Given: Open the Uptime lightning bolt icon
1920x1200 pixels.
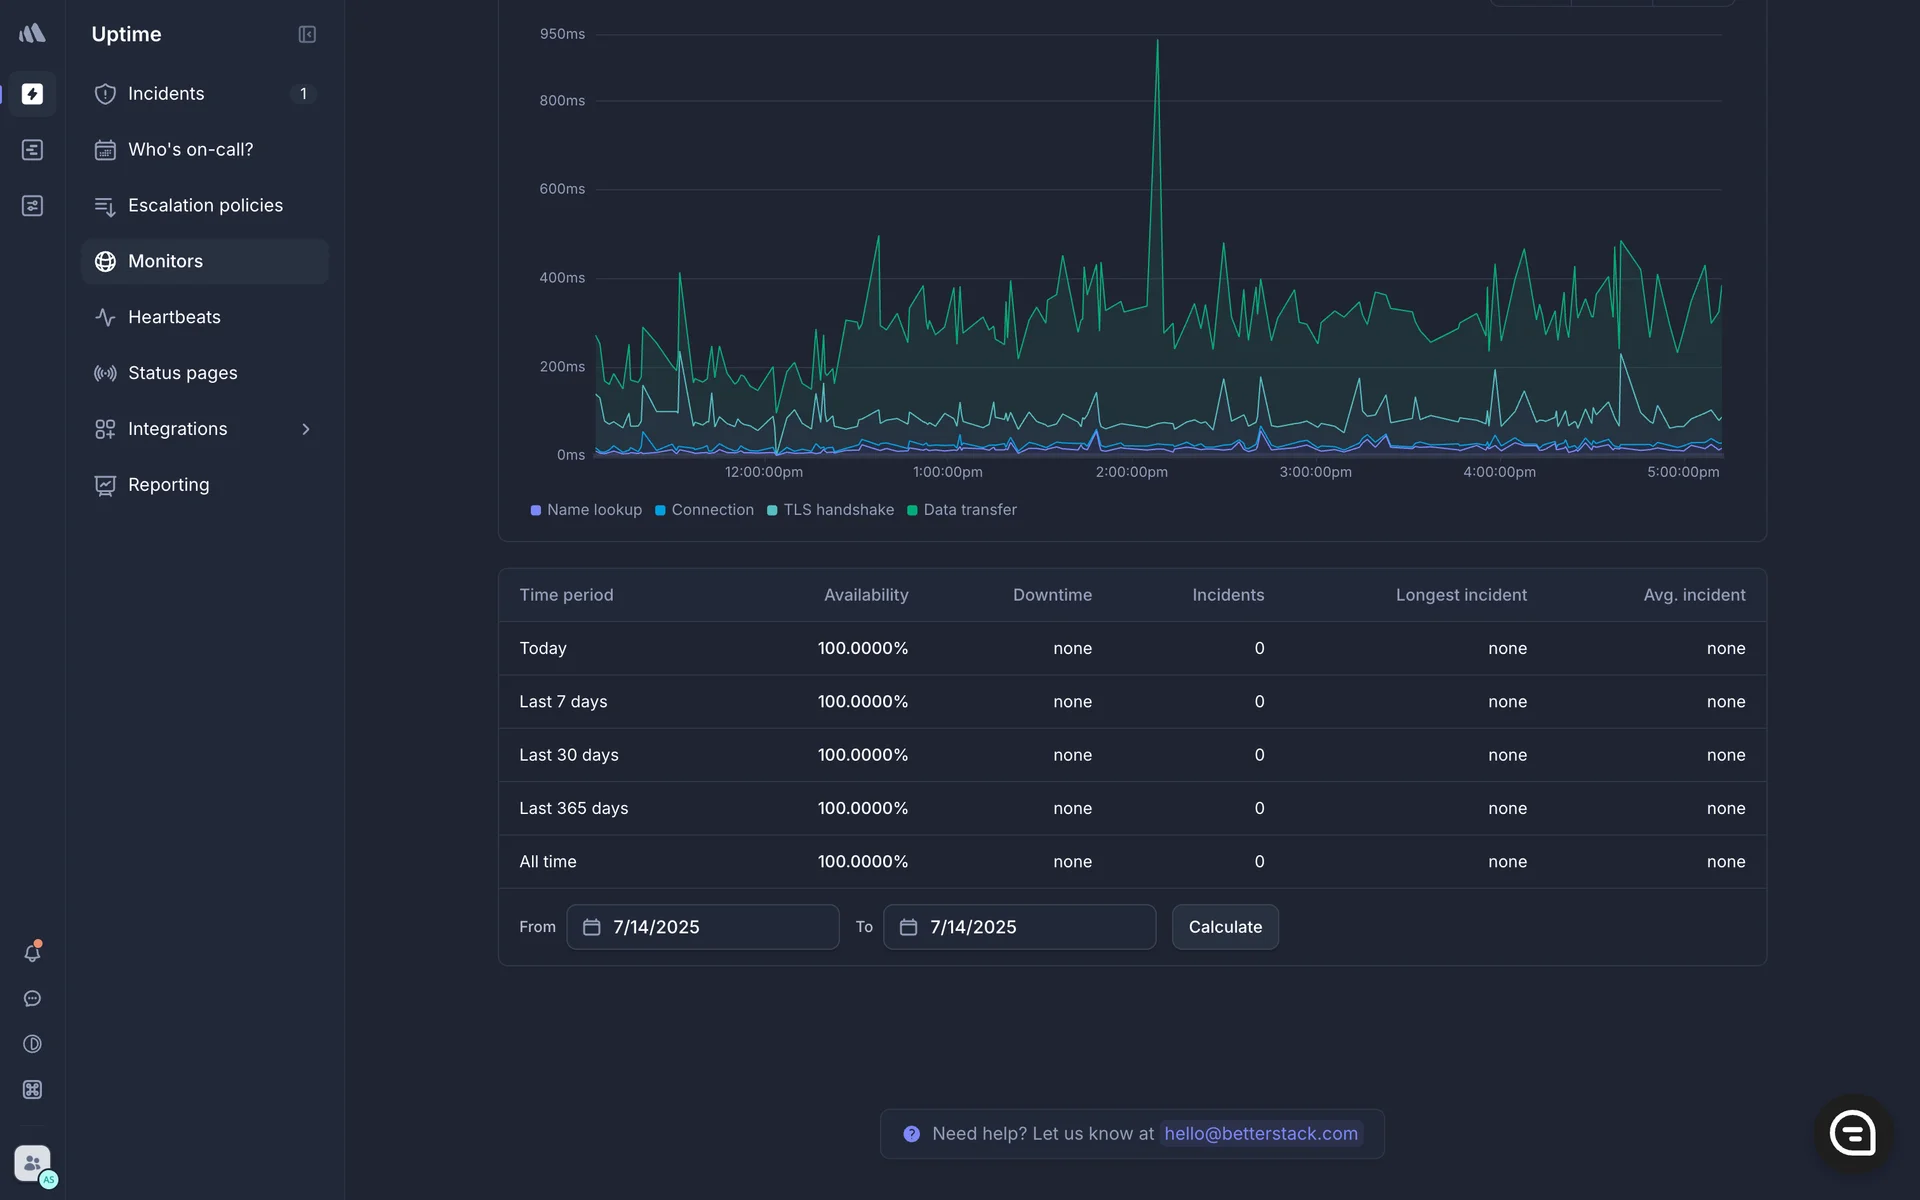Looking at the screenshot, I should tap(32, 94).
